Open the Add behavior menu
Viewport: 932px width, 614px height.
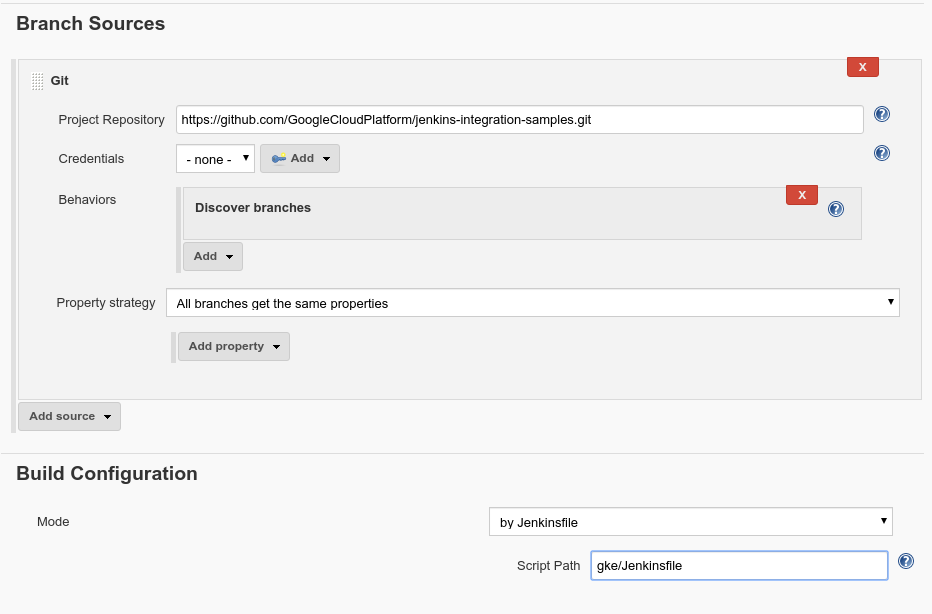tap(212, 256)
